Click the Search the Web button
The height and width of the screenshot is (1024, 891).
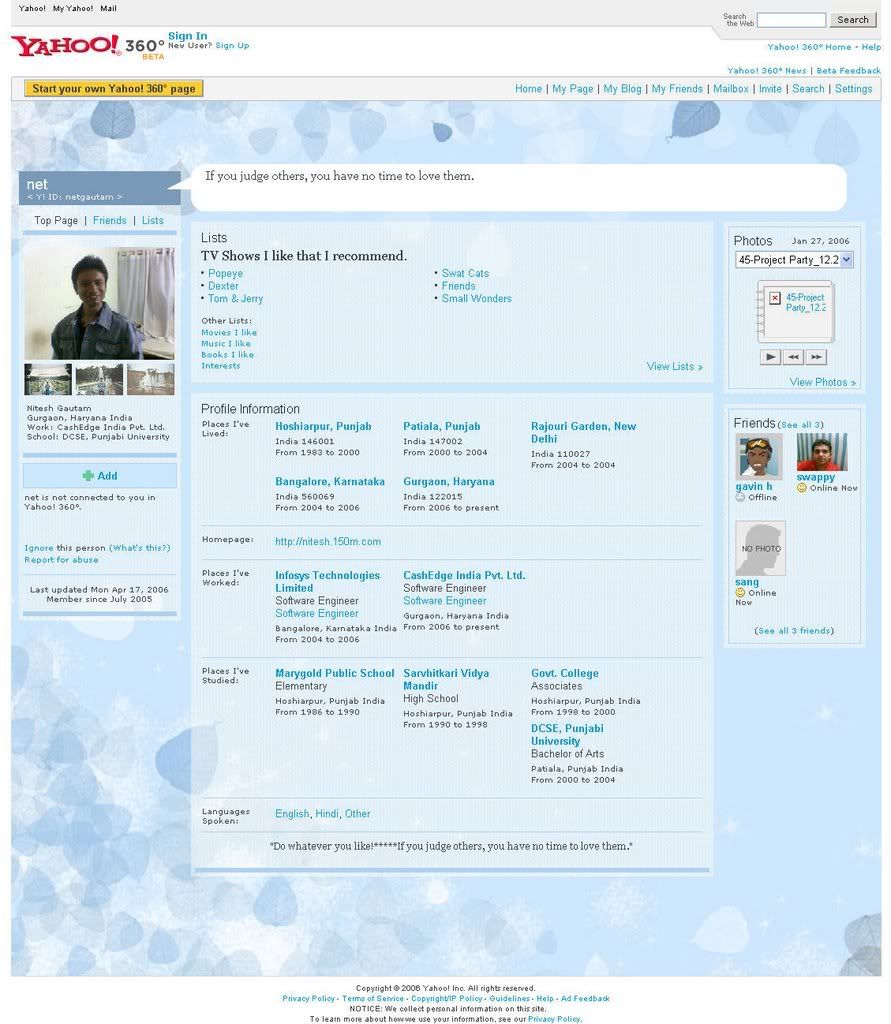(x=853, y=20)
